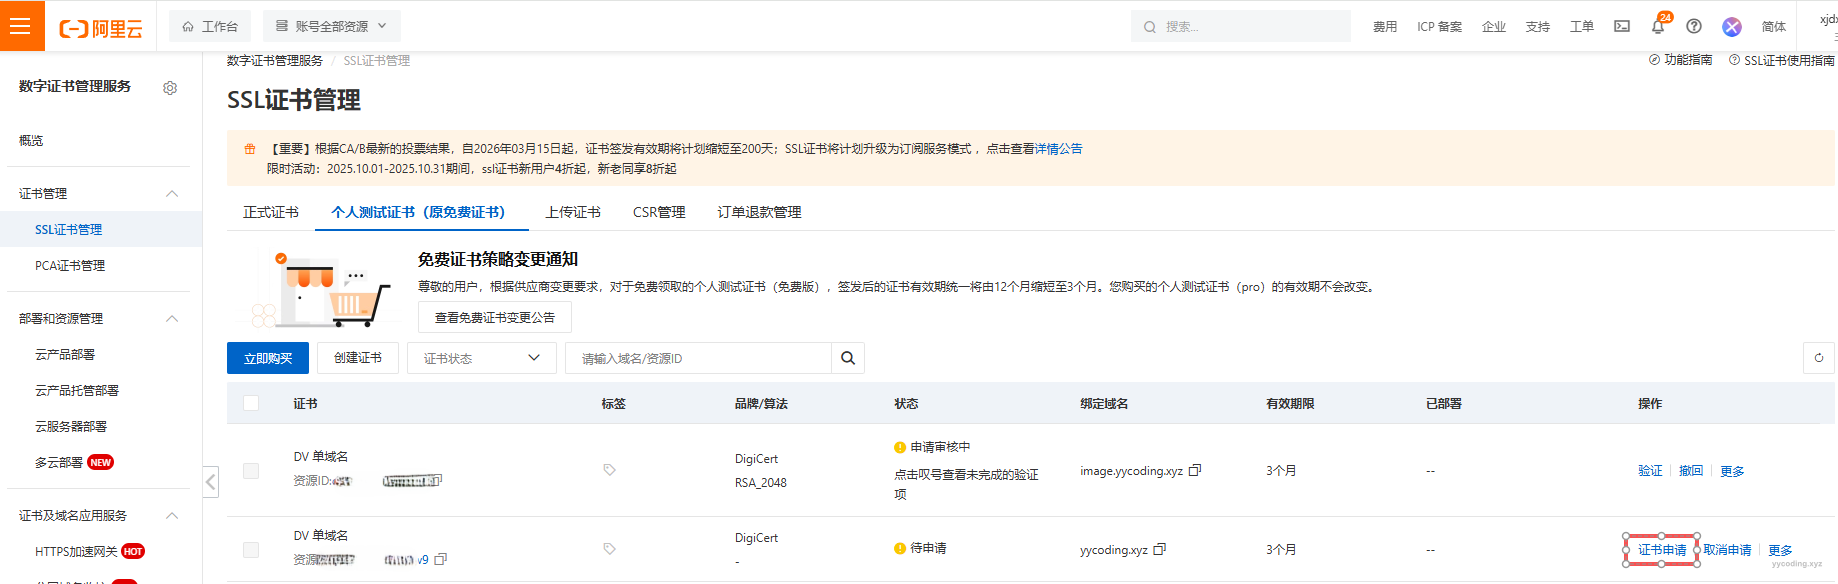The height and width of the screenshot is (584, 1838).
Task: Toggle the select-all checkbox in header
Action: click(x=251, y=403)
